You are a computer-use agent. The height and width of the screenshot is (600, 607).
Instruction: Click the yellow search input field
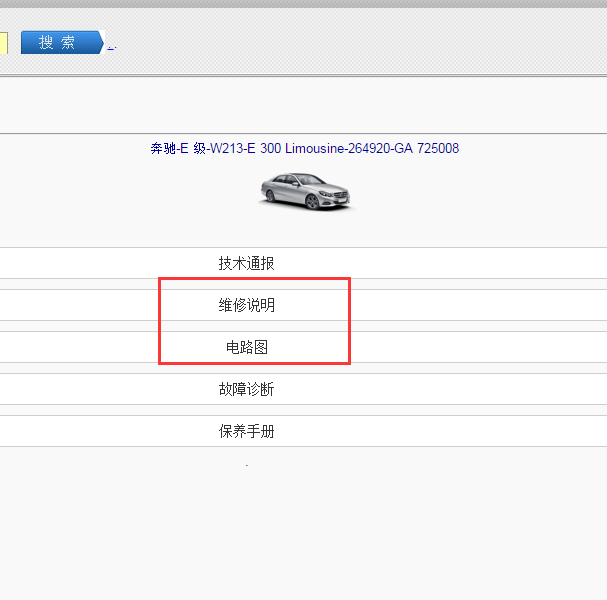click(x=3, y=43)
